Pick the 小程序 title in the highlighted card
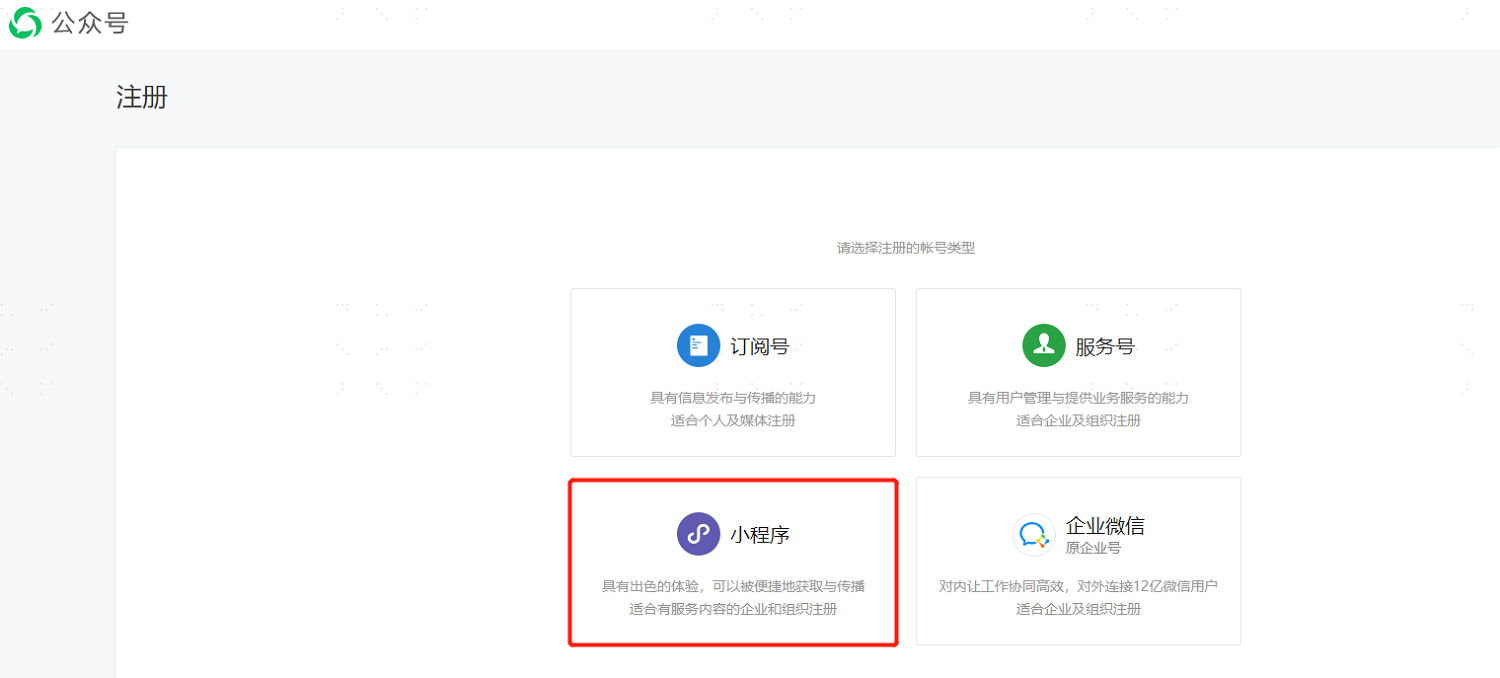This screenshot has height=678, width=1500. click(760, 535)
